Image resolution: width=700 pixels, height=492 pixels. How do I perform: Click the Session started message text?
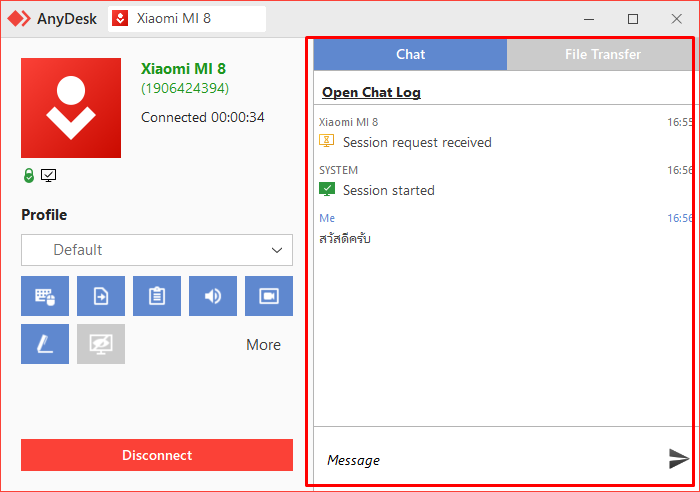point(388,190)
